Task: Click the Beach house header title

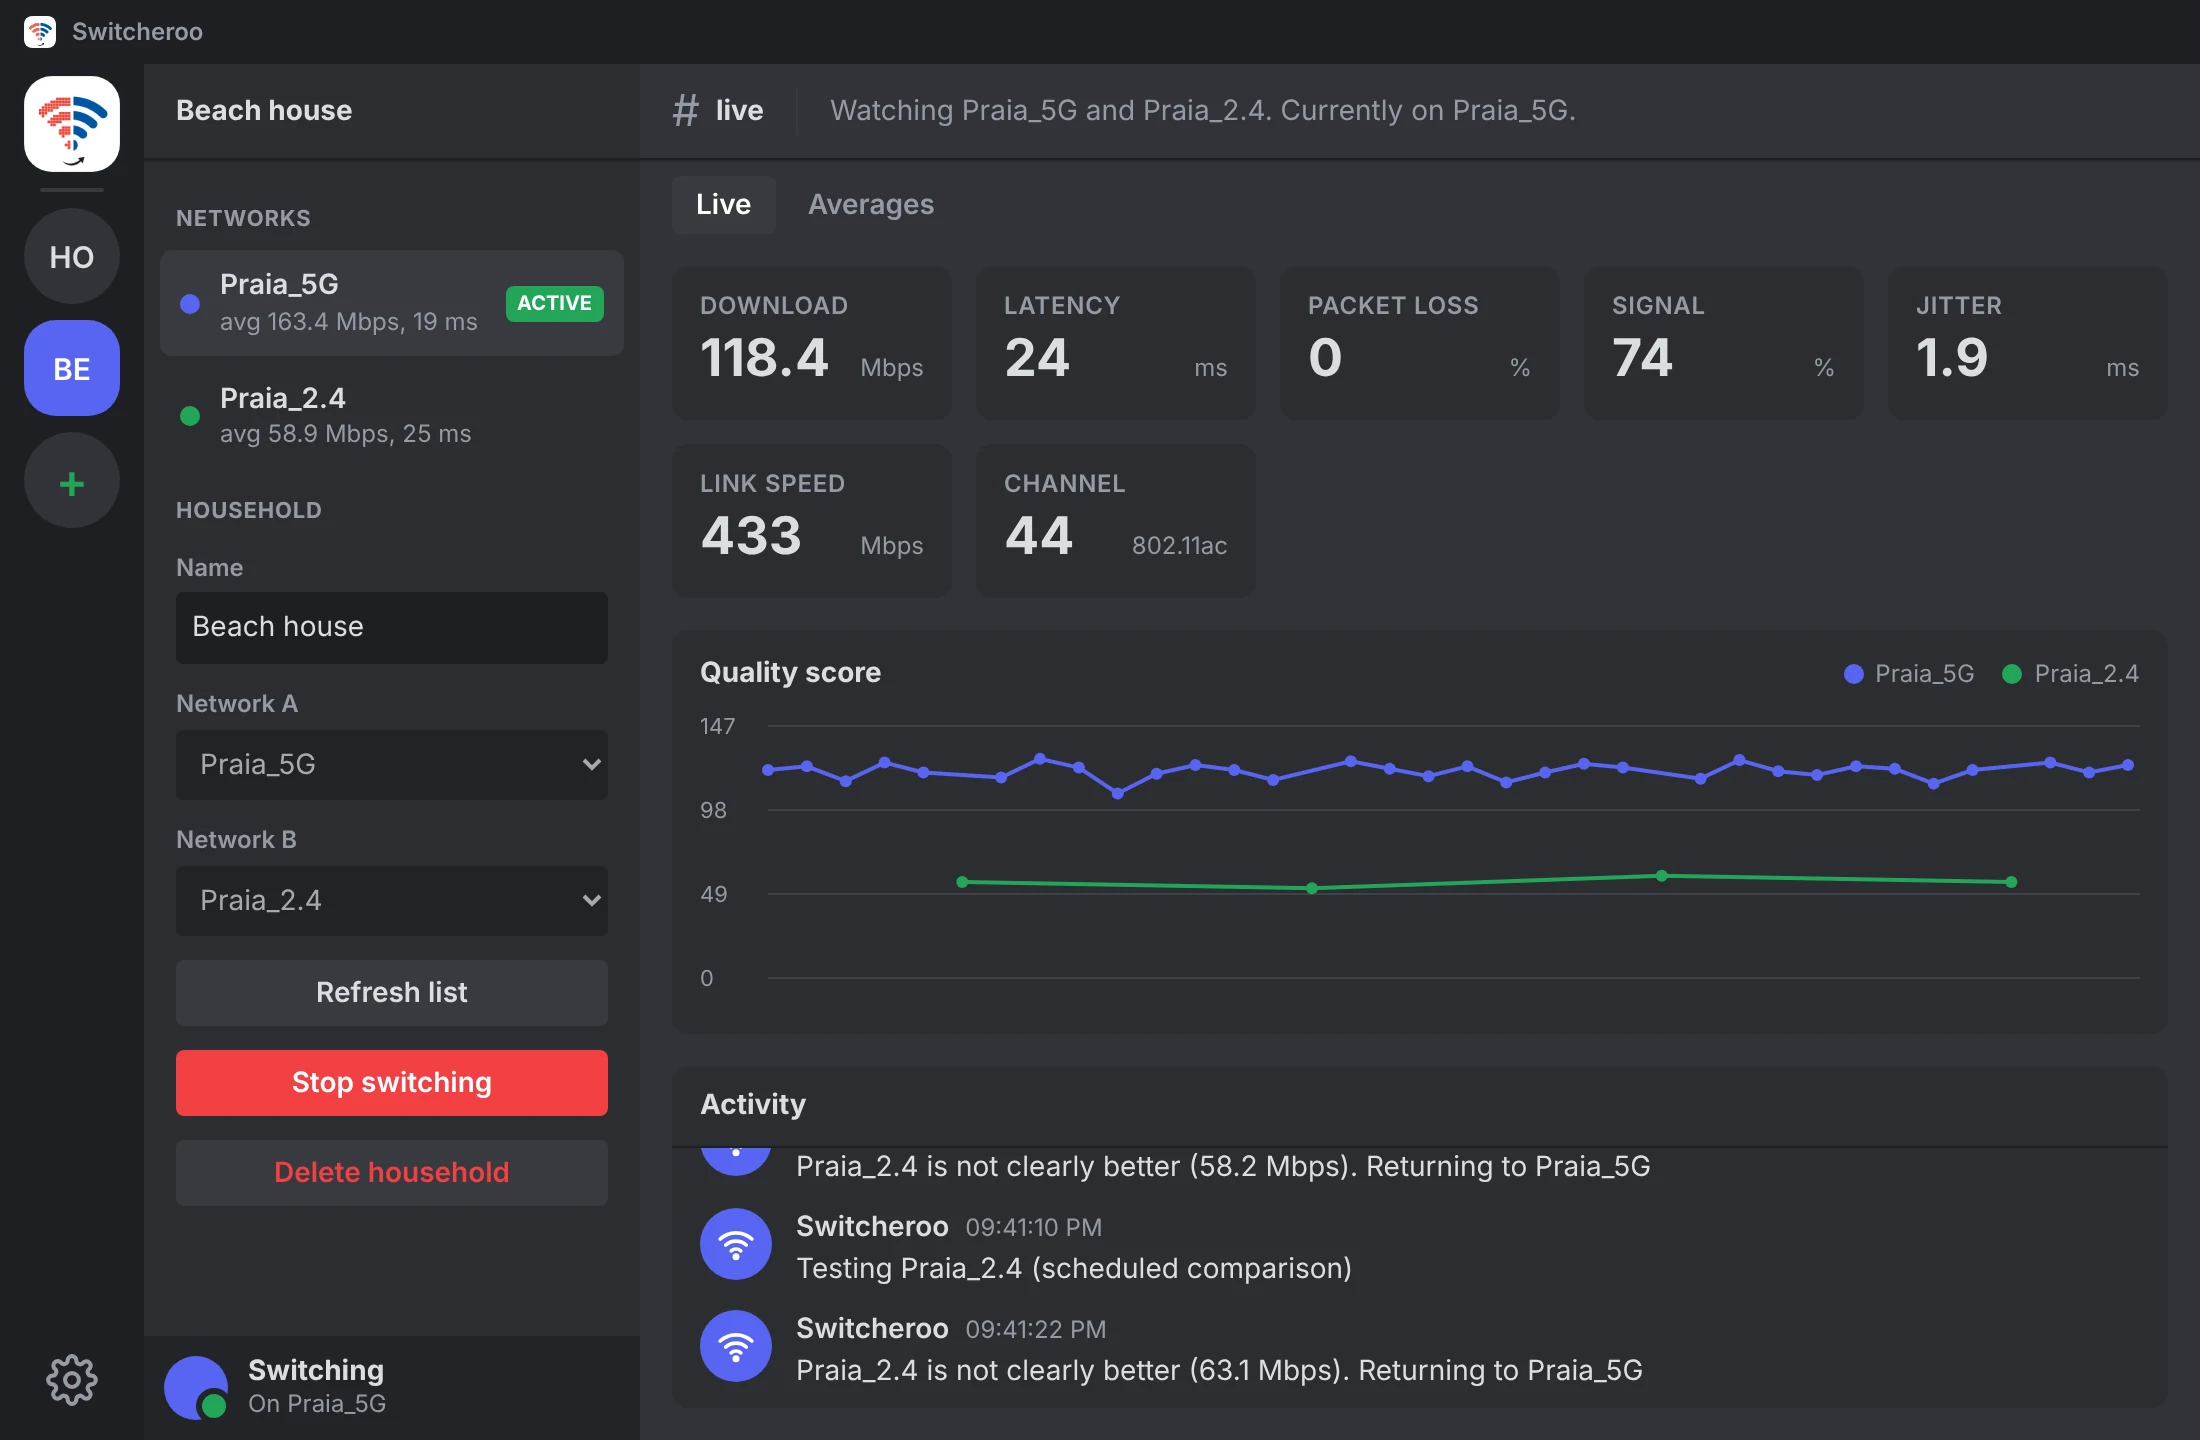Action: pos(264,110)
